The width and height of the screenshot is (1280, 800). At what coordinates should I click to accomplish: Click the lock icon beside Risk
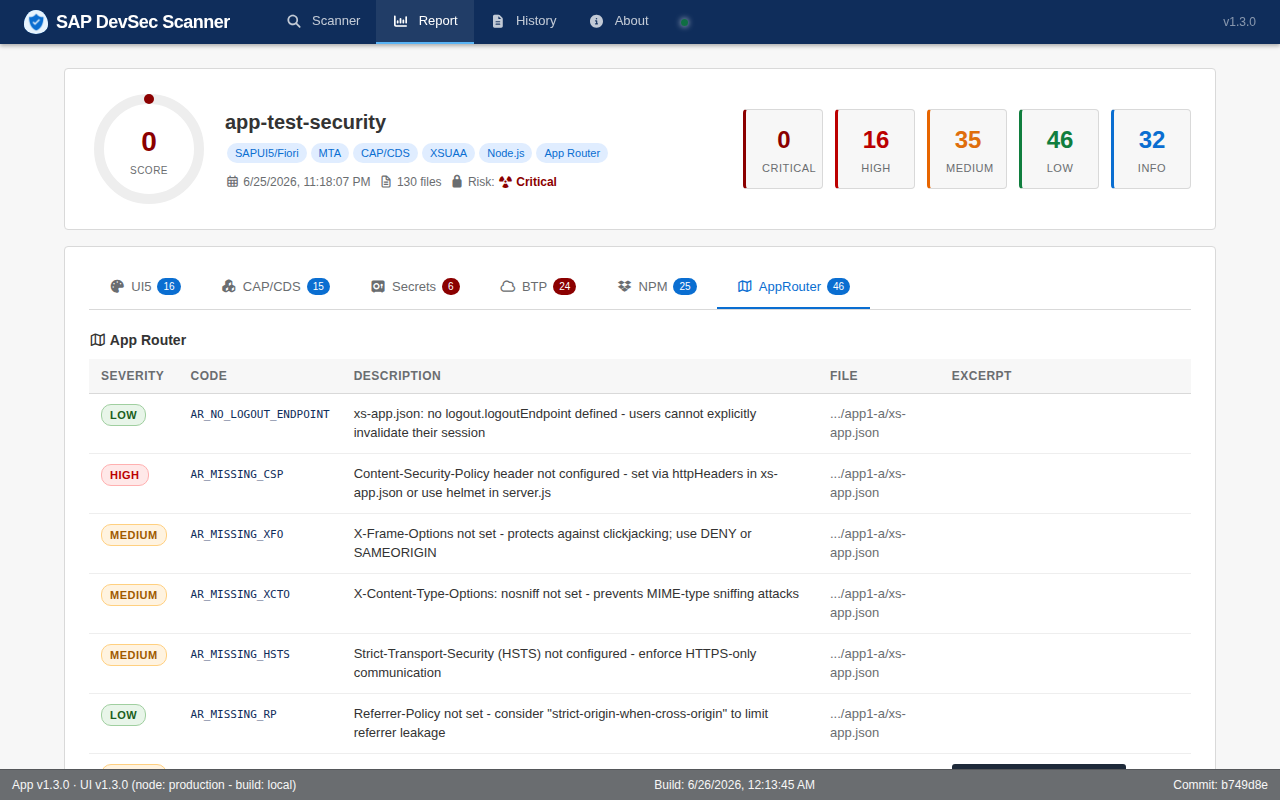click(x=457, y=182)
